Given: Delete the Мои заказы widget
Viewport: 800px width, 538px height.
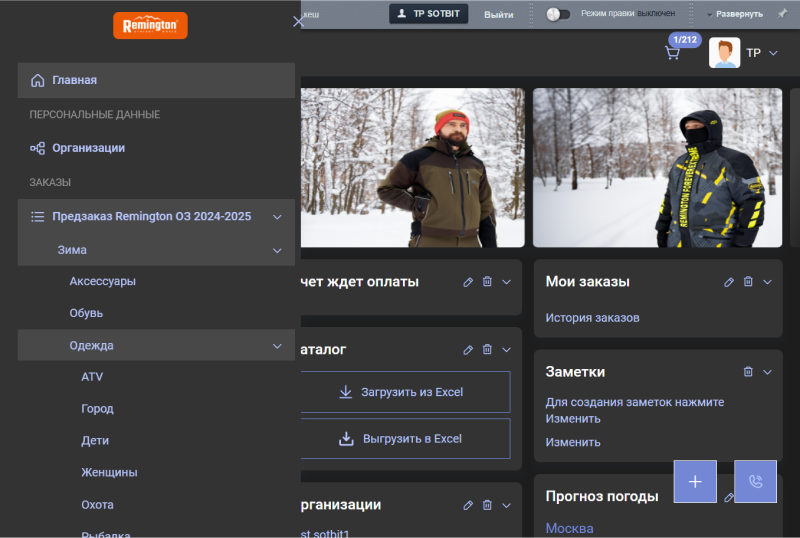Looking at the screenshot, I should coord(748,282).
